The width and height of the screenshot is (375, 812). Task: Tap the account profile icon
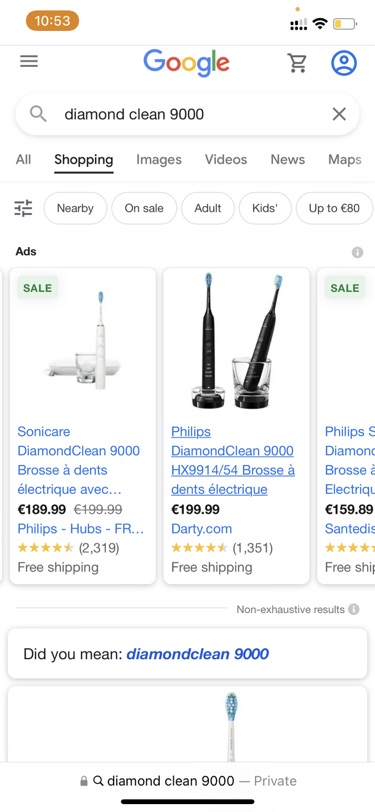coord(344,63)
